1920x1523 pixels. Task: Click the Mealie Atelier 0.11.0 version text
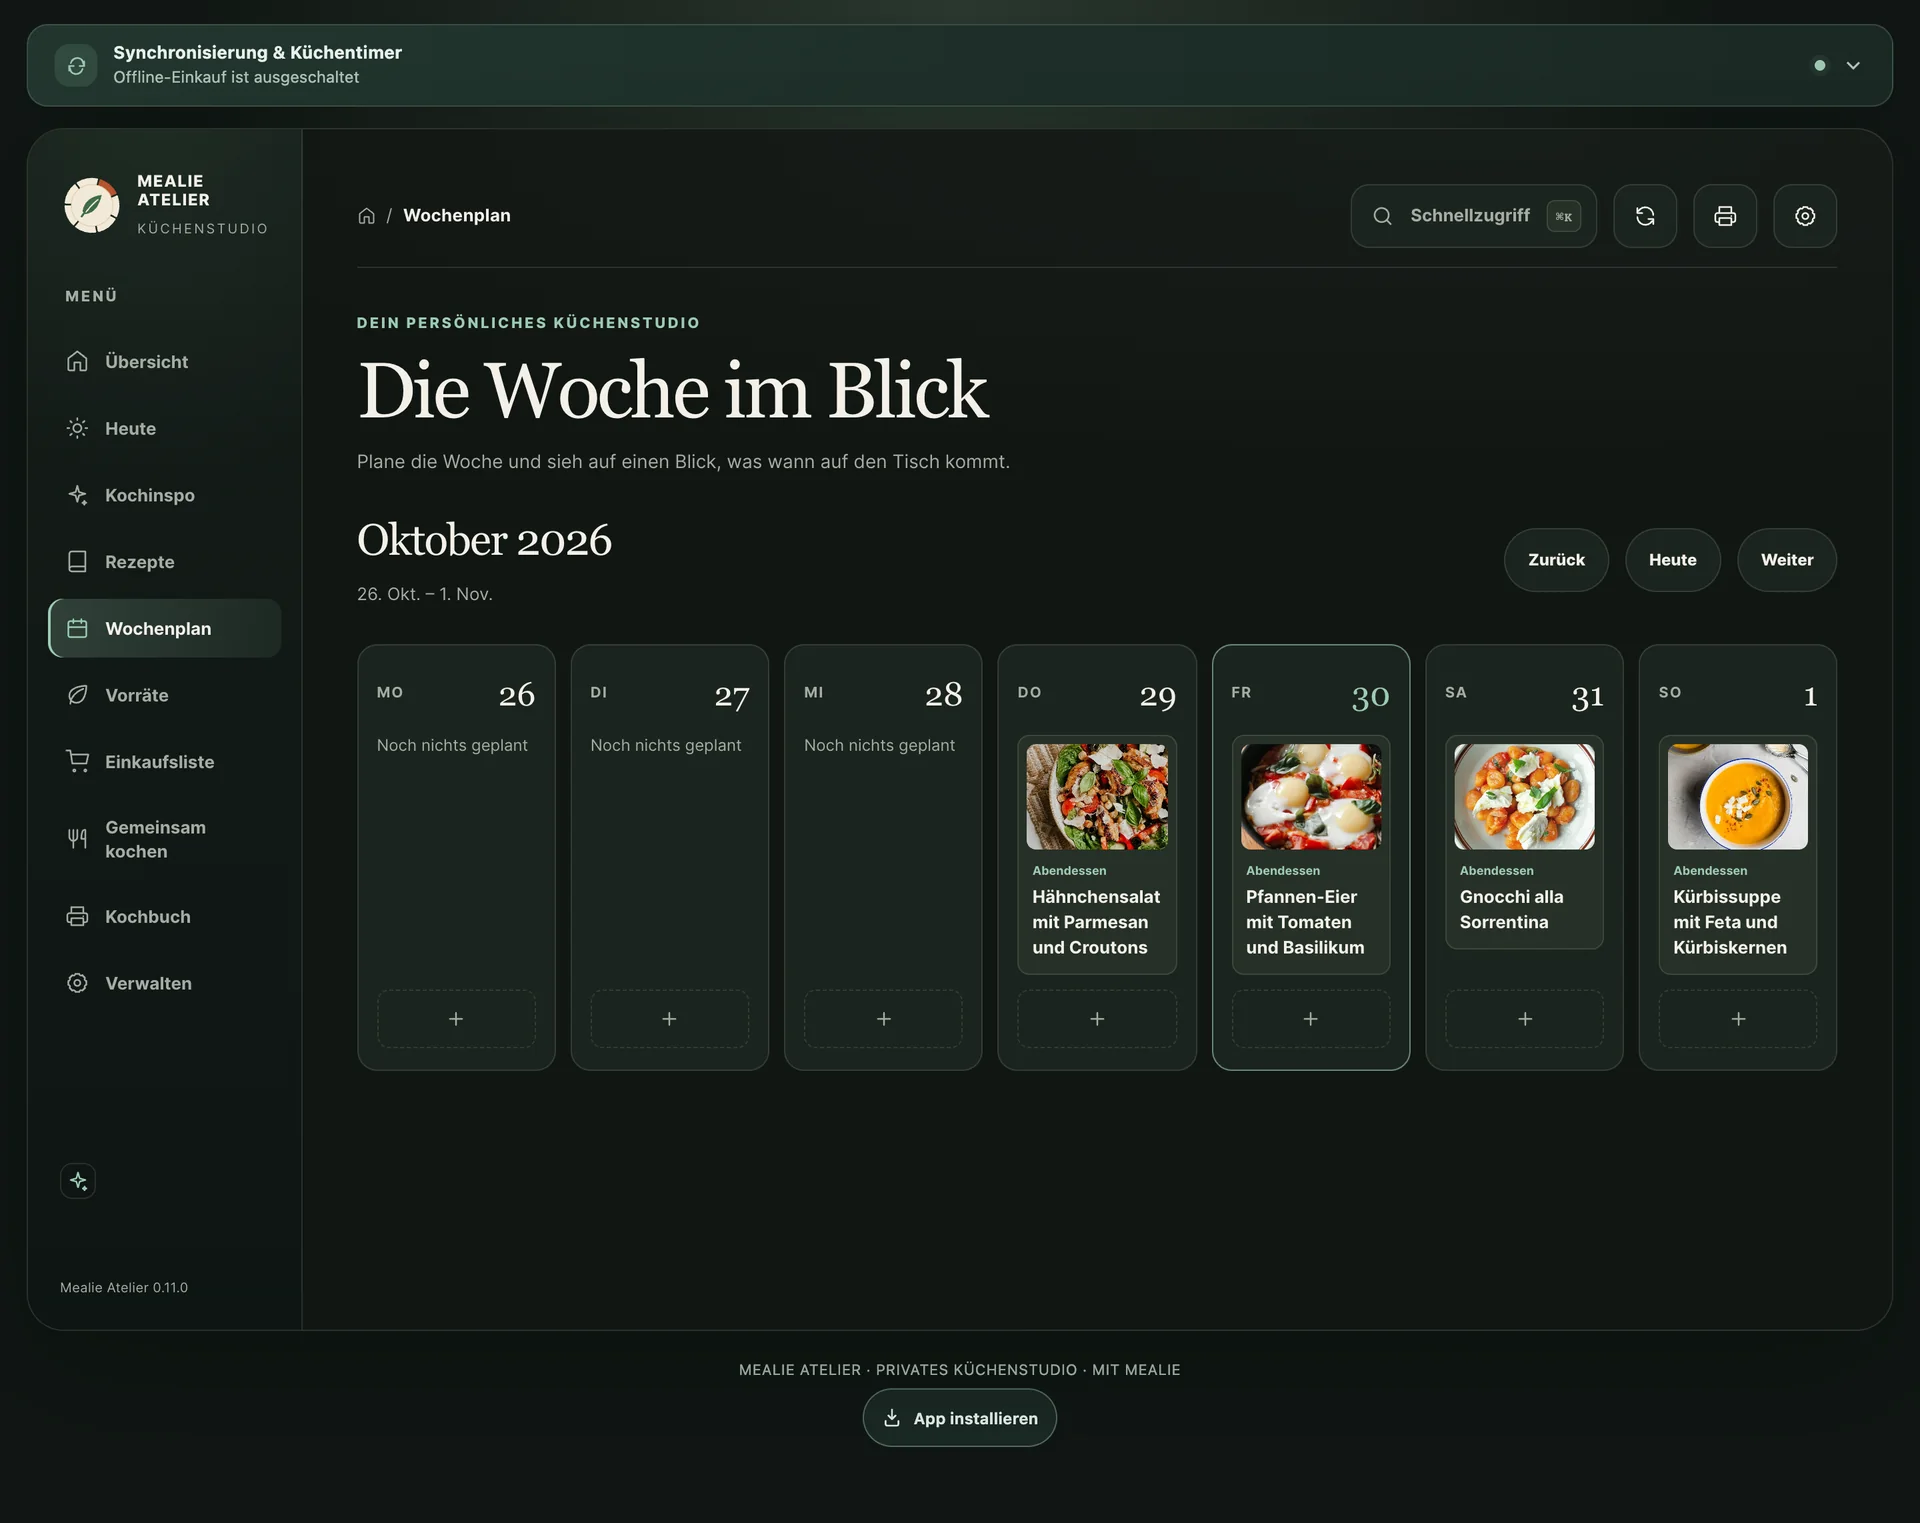coord(124,1287)
